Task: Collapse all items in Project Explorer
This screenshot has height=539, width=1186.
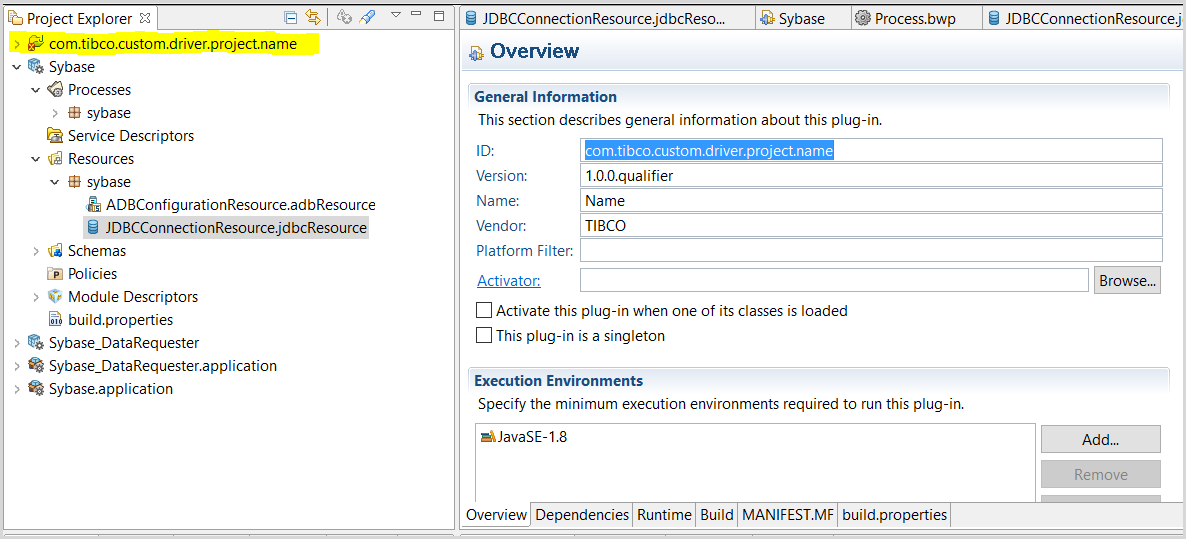Action: (x=291, y=17)
